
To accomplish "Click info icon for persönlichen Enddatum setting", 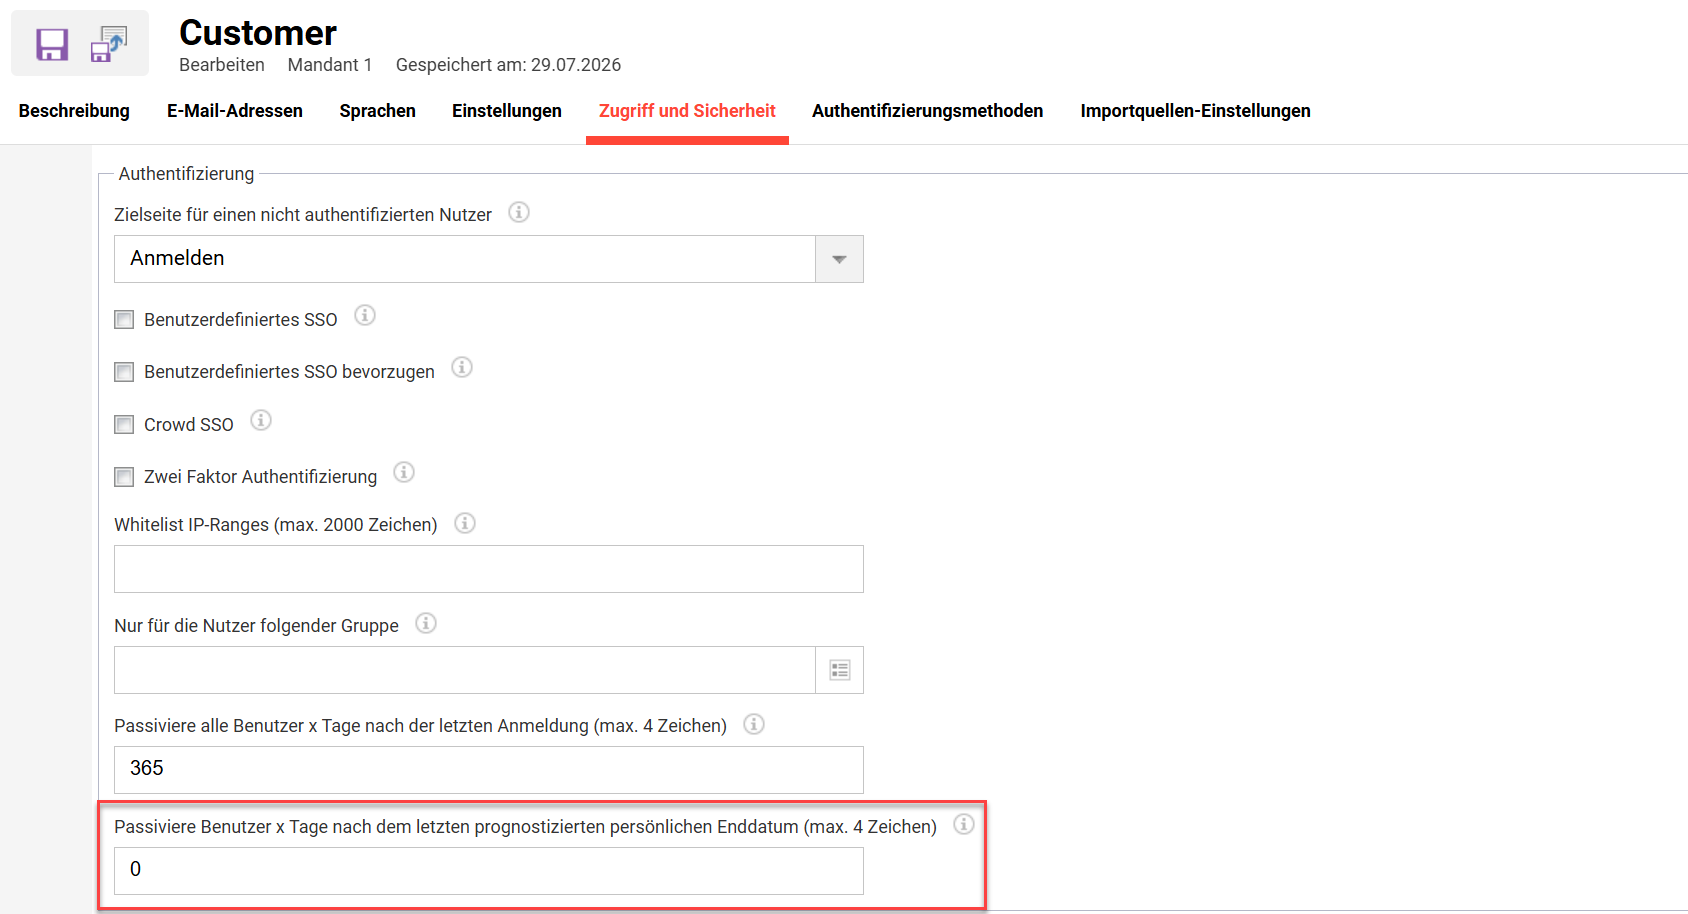I will coord(963,824).
